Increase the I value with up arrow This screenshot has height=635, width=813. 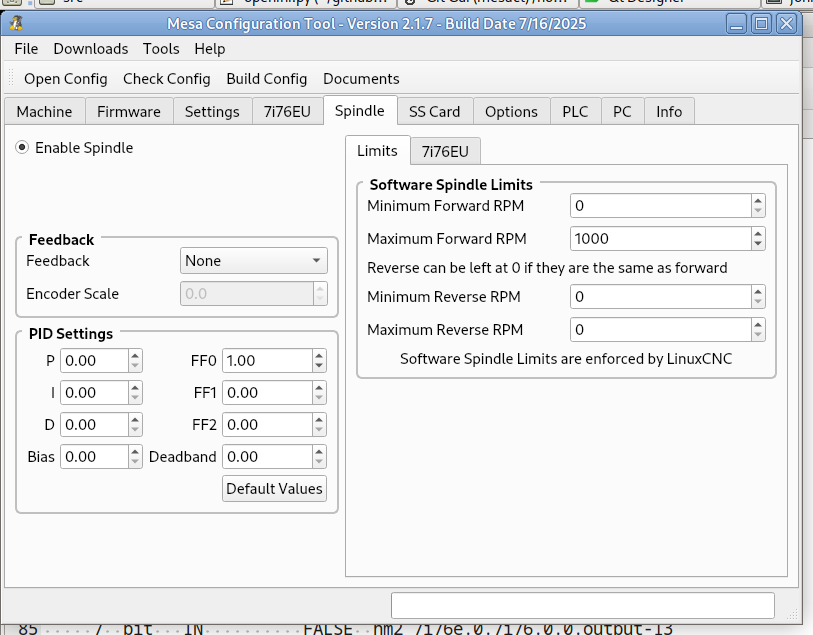coord(135,388)
